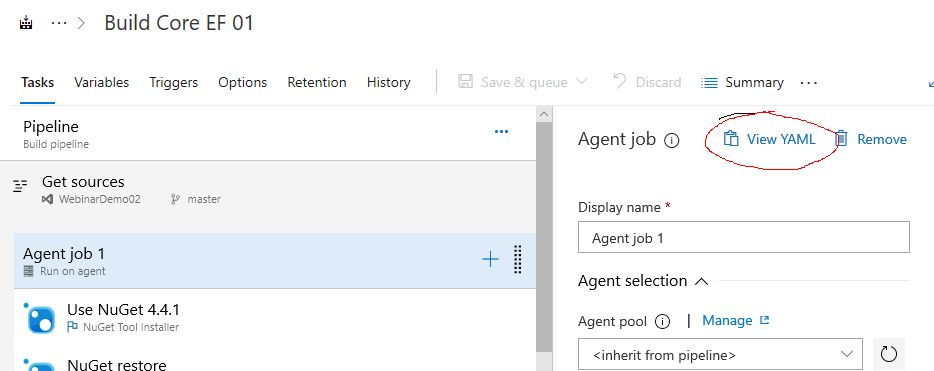This screenshot has height=371, width=934.
Task: Click the Agent job 1 drag handle
Action: [x=518, y=259]
